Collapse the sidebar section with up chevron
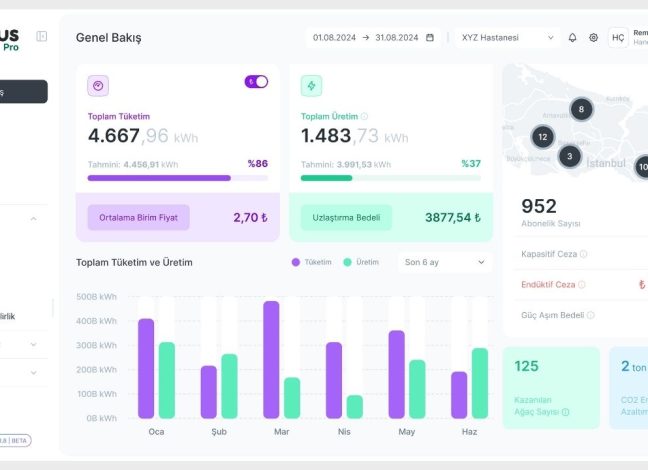 [33, 219]
